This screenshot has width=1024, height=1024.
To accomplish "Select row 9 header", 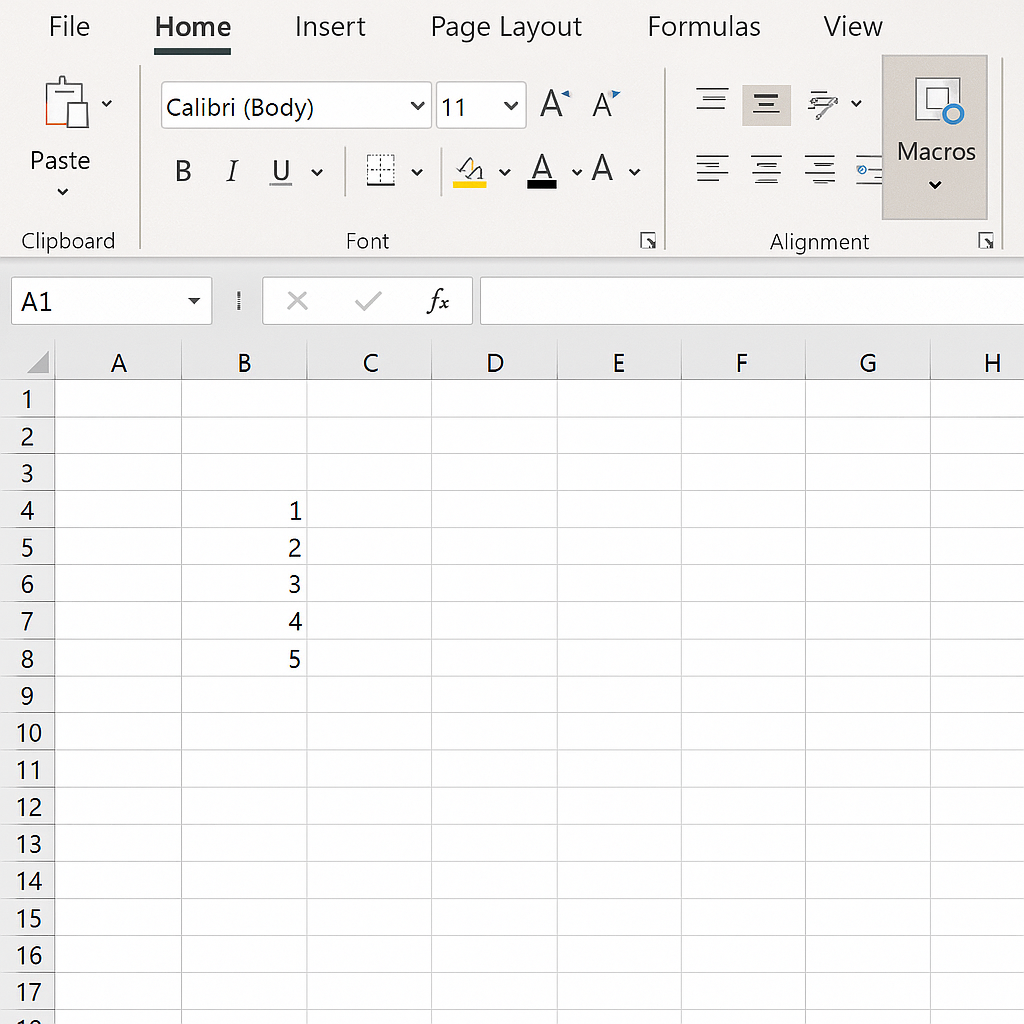I will [27, 696].
